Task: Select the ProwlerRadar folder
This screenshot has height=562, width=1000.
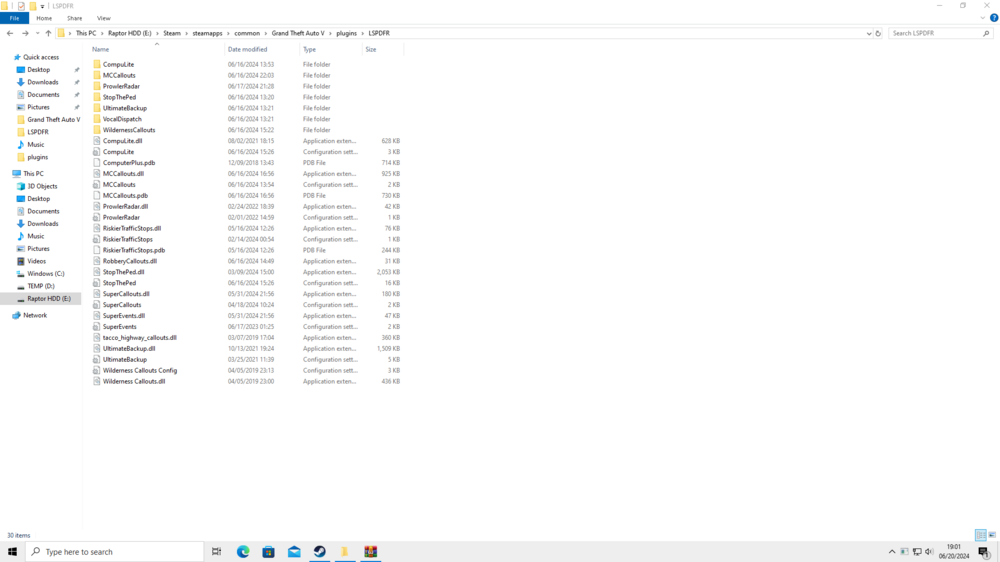Action: click(x=121, y=86)
